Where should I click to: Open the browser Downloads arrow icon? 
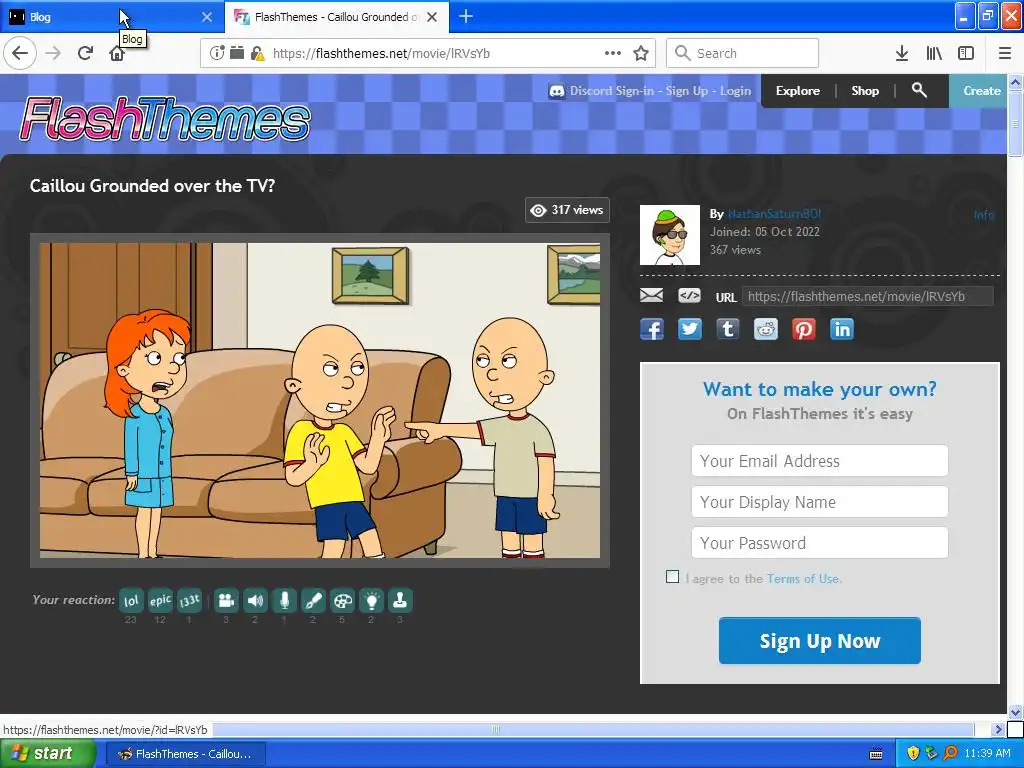coord(902,54)
